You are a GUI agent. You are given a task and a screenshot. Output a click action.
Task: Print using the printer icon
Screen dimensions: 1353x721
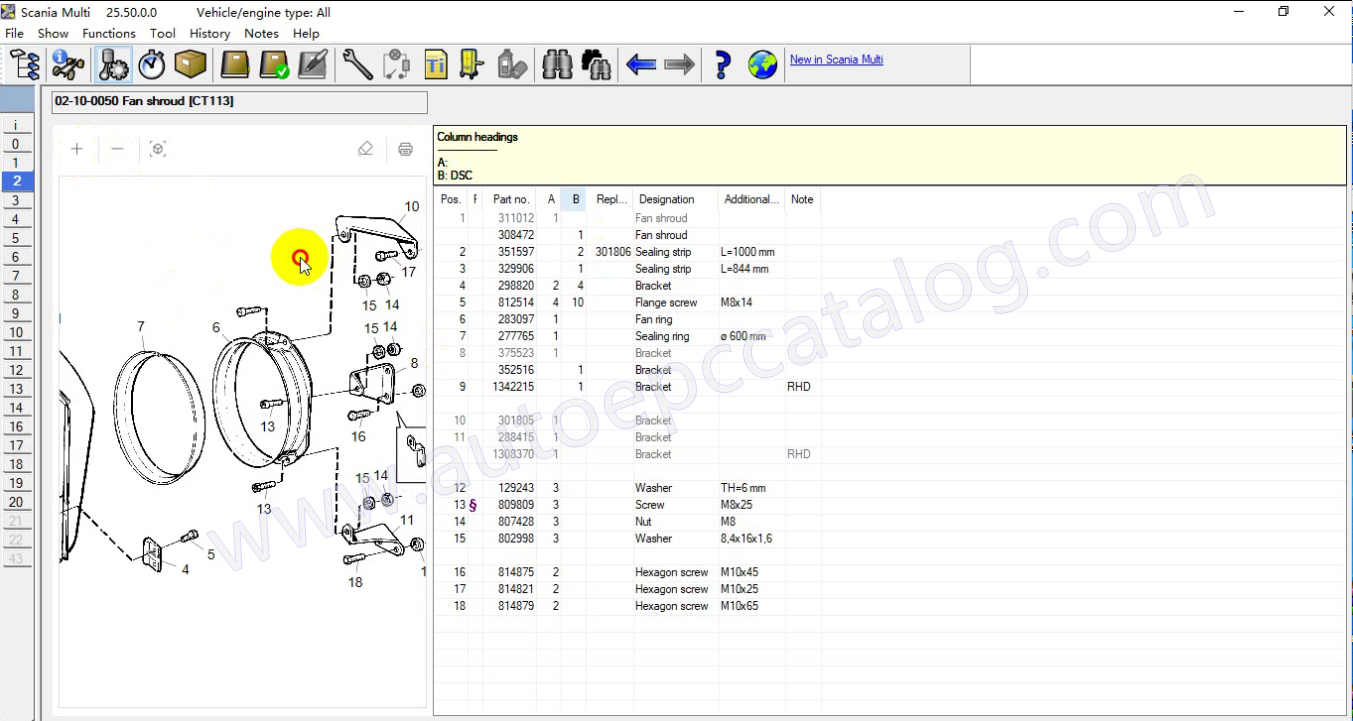[405, 149]
